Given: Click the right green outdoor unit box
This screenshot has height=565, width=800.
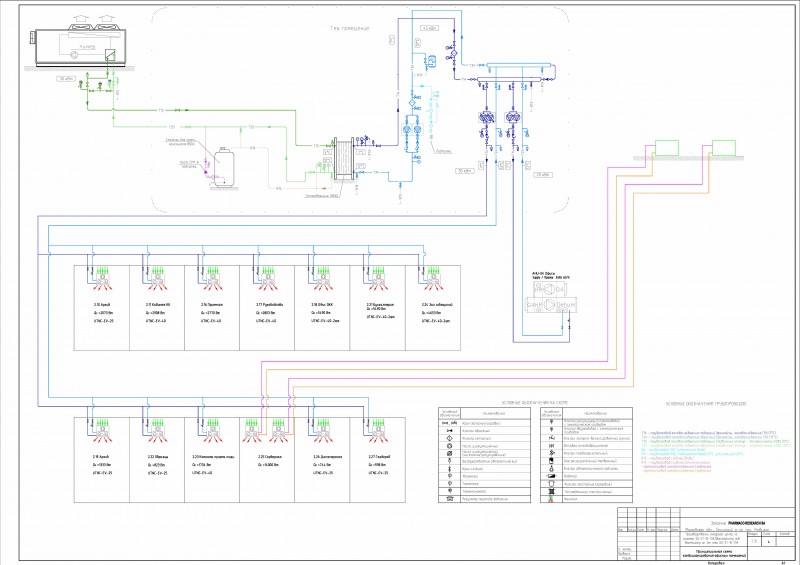Looking at the screenshot, I should click(x=724, y=148).
